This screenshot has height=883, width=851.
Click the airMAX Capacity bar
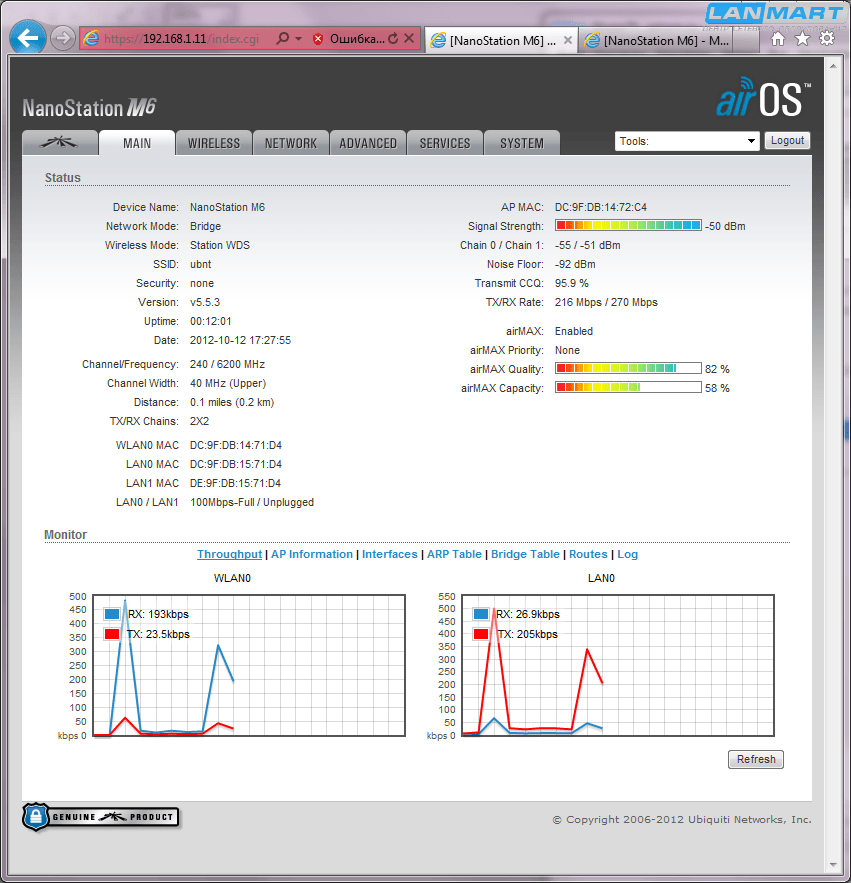point(628,388)
